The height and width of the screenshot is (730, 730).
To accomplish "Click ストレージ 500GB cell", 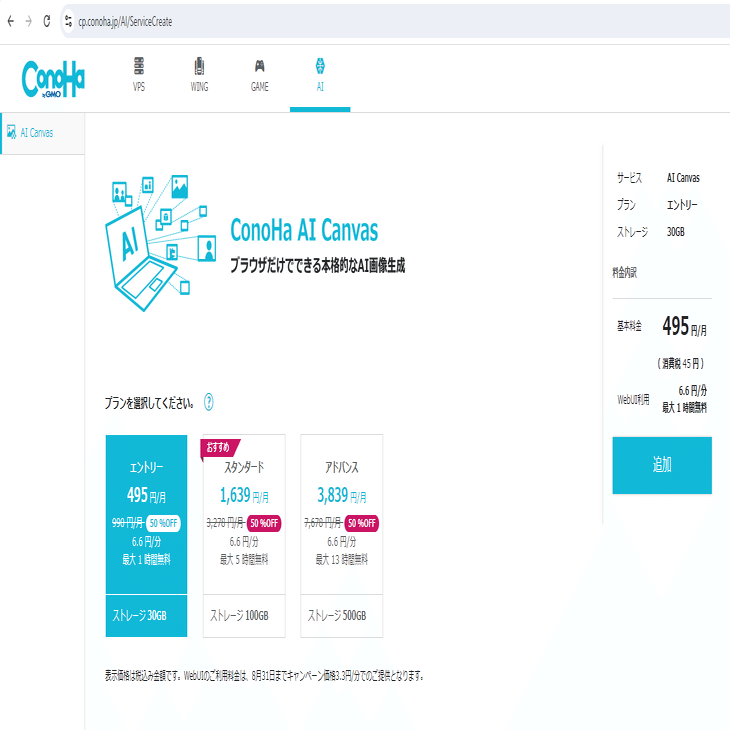I will (x=342, y=615).
